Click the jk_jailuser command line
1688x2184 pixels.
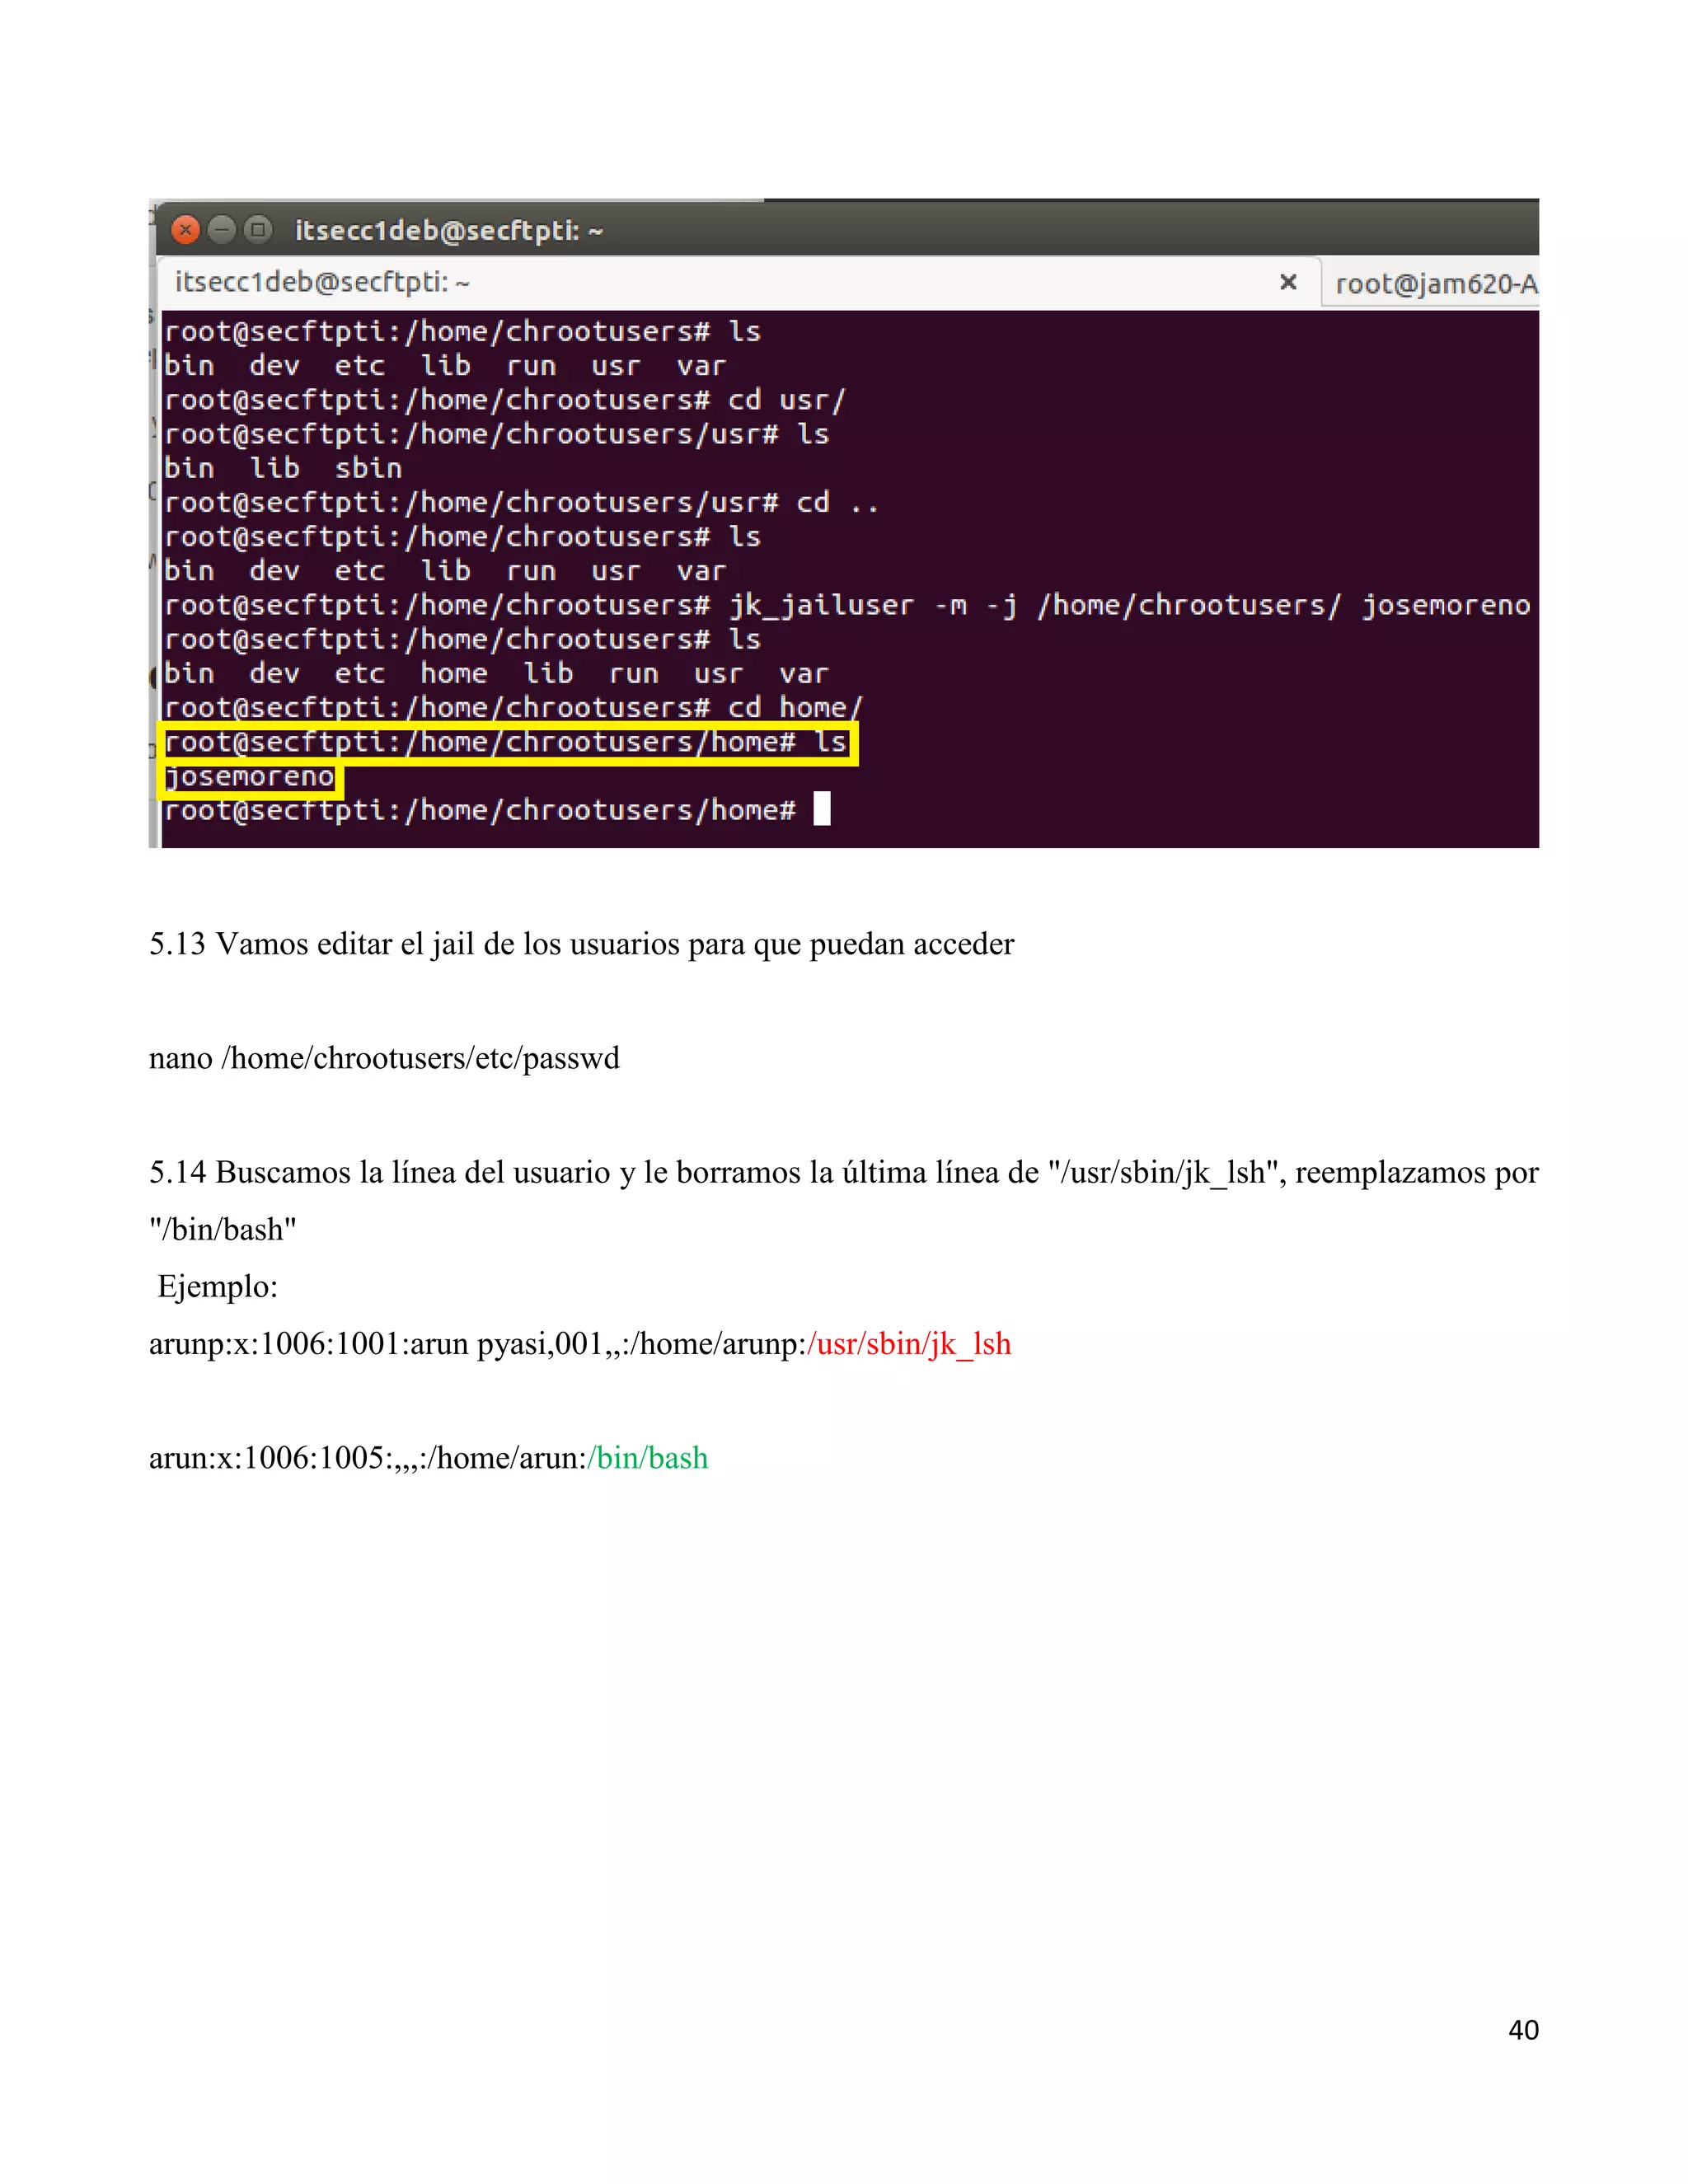847,605
